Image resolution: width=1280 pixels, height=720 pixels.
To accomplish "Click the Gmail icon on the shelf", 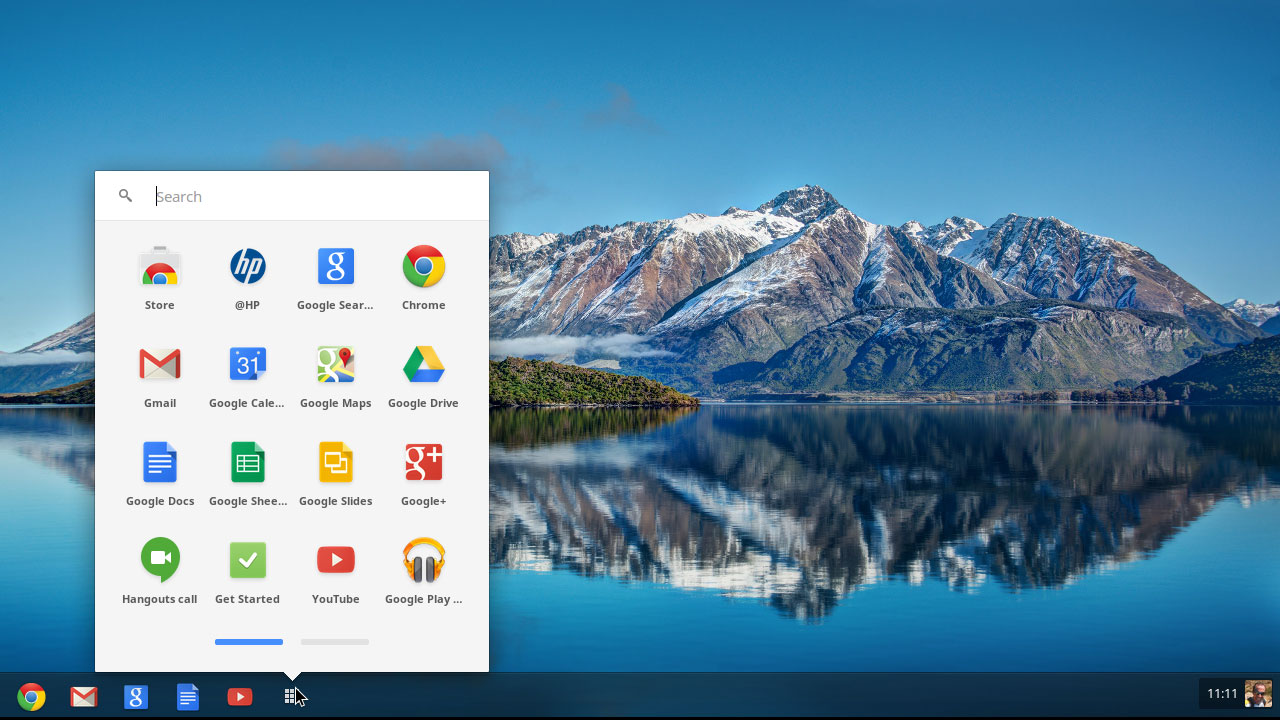I will pyautogui.click(x=84, y=697).
